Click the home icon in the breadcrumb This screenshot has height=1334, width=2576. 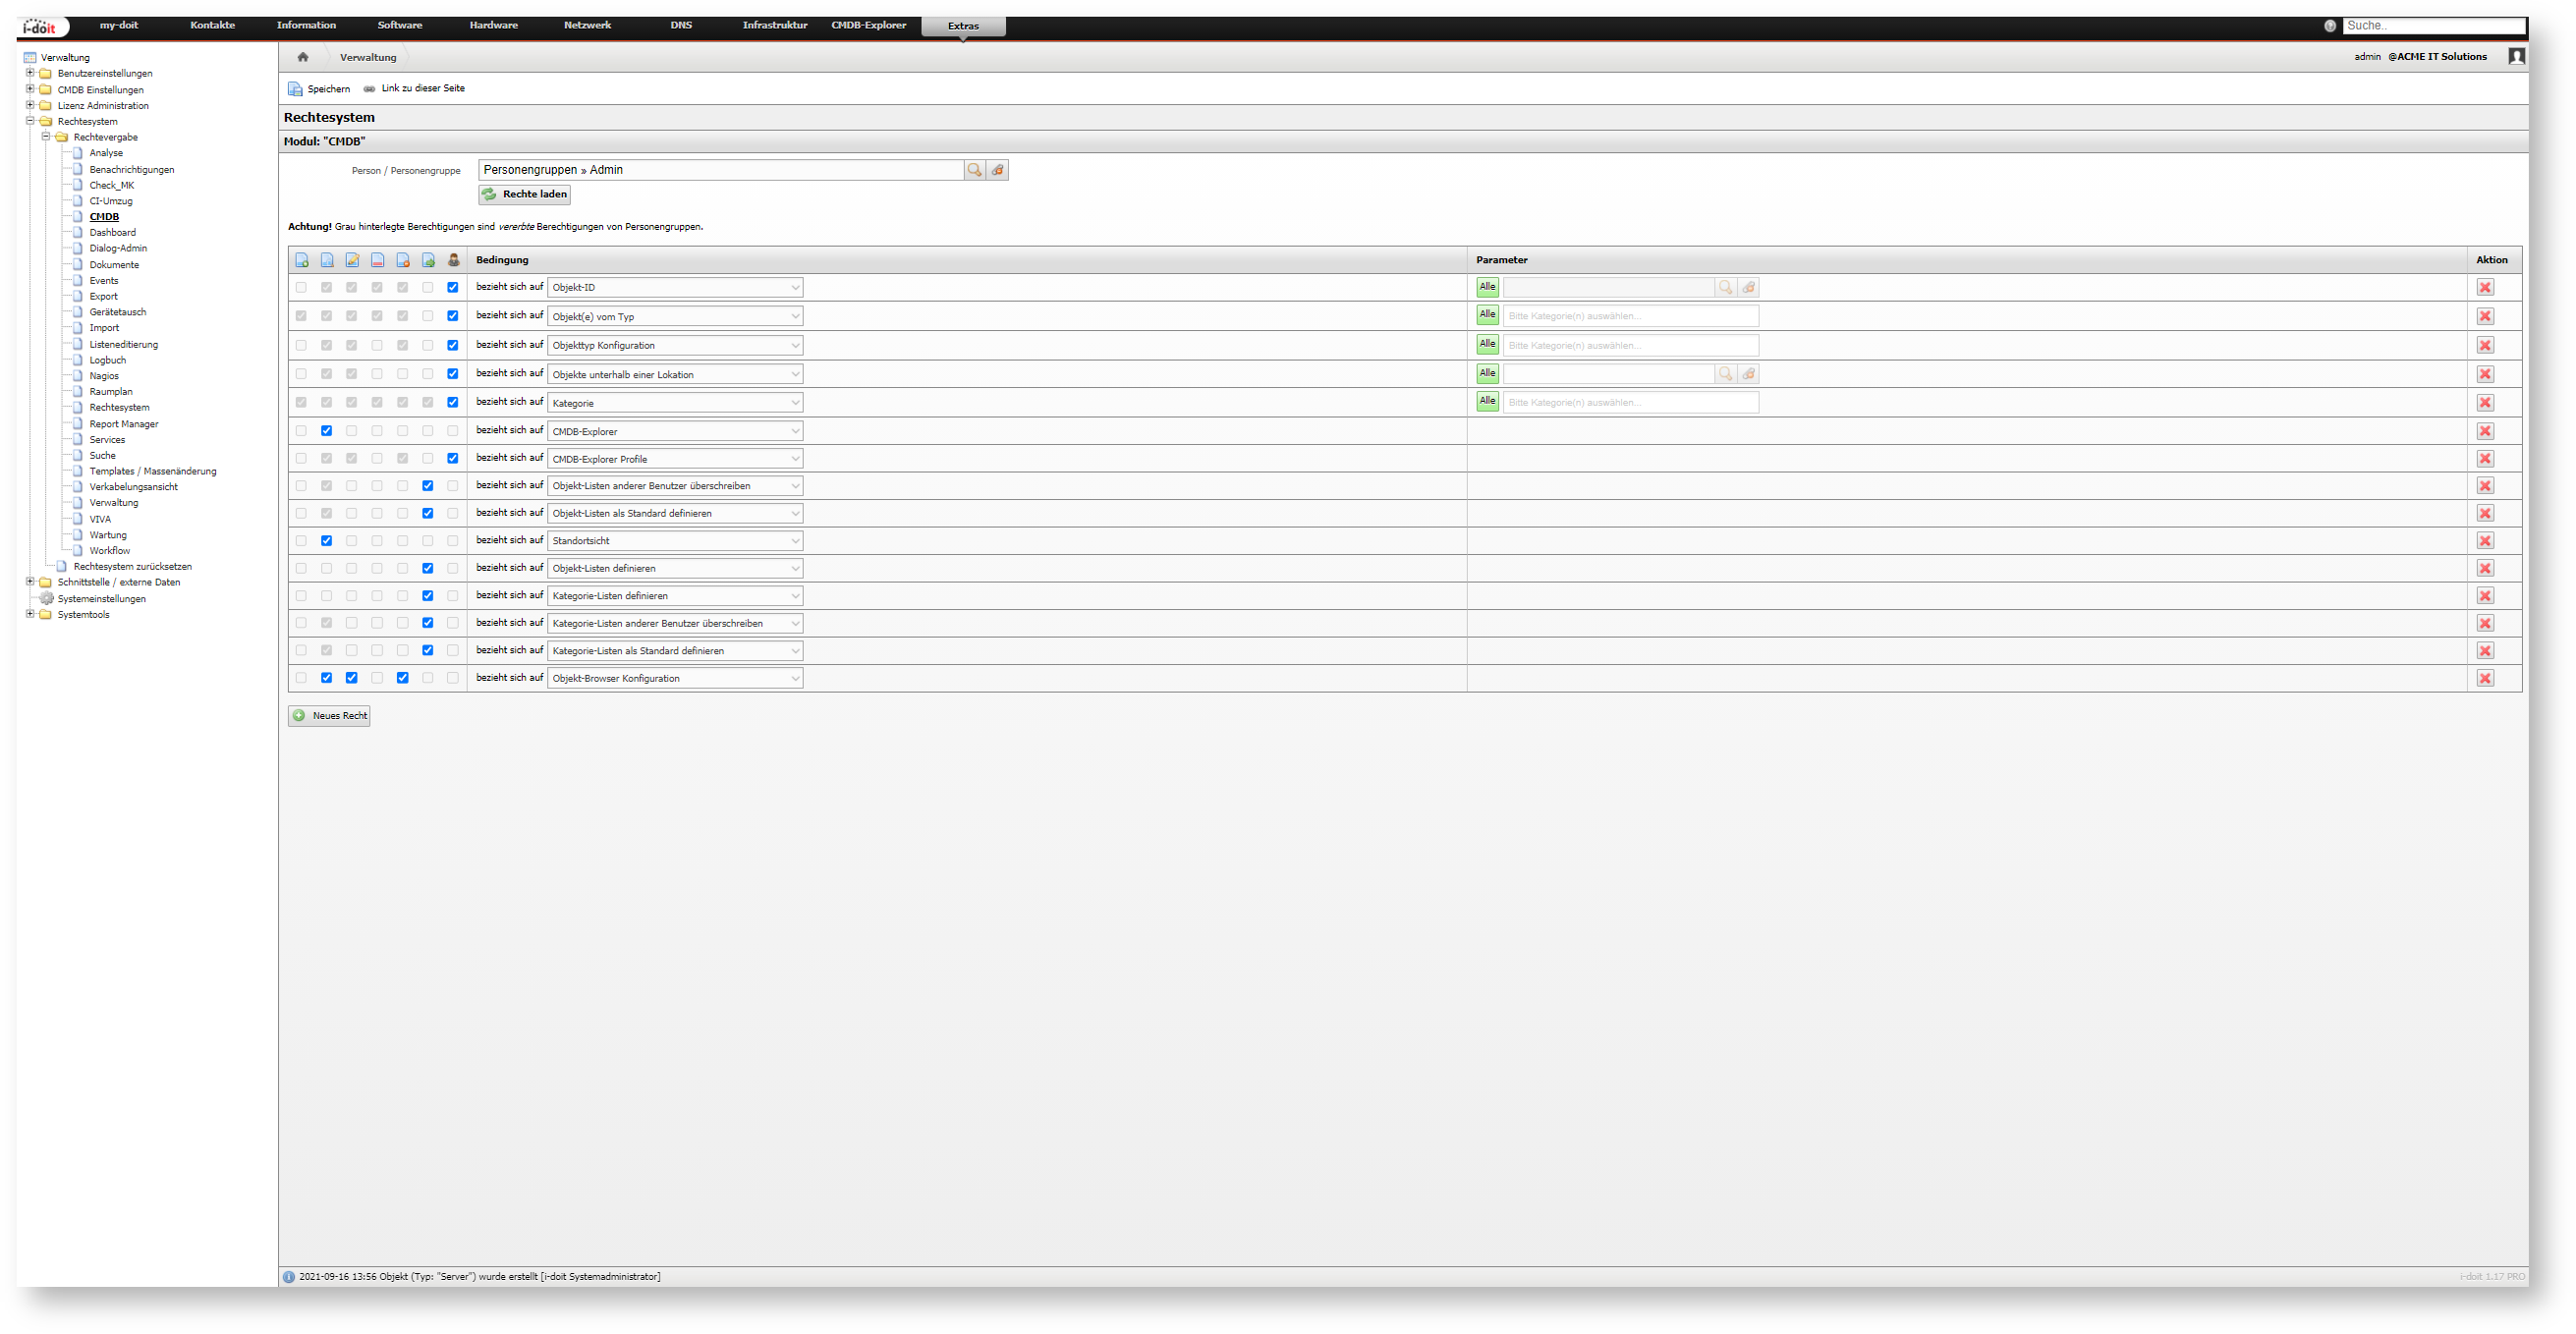303,57
